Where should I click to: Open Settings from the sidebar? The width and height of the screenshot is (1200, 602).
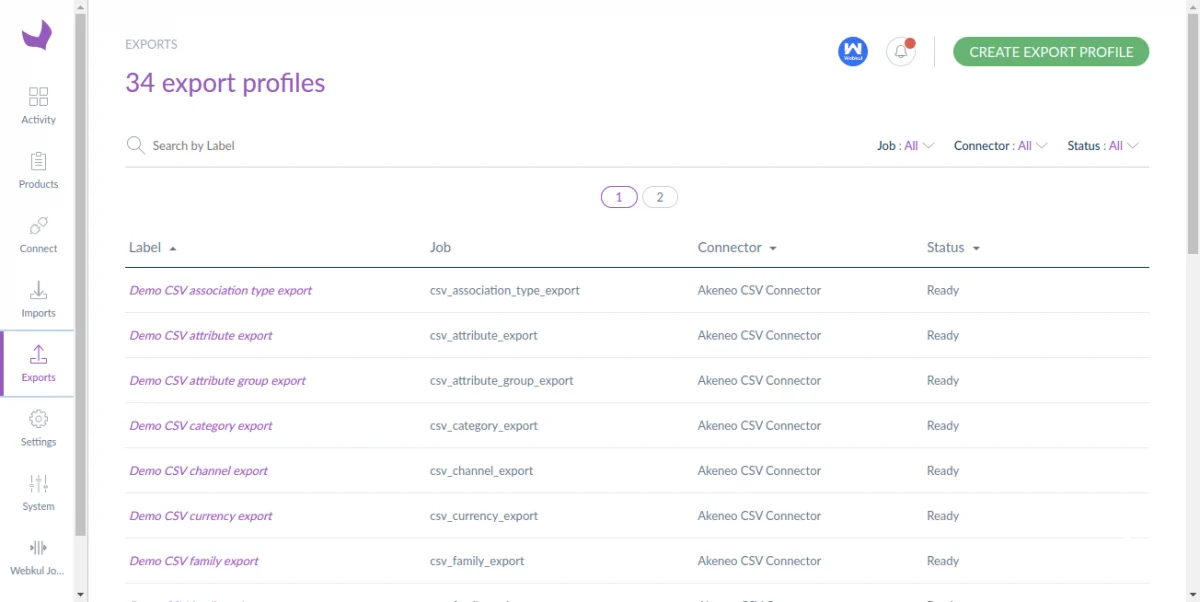38,428
